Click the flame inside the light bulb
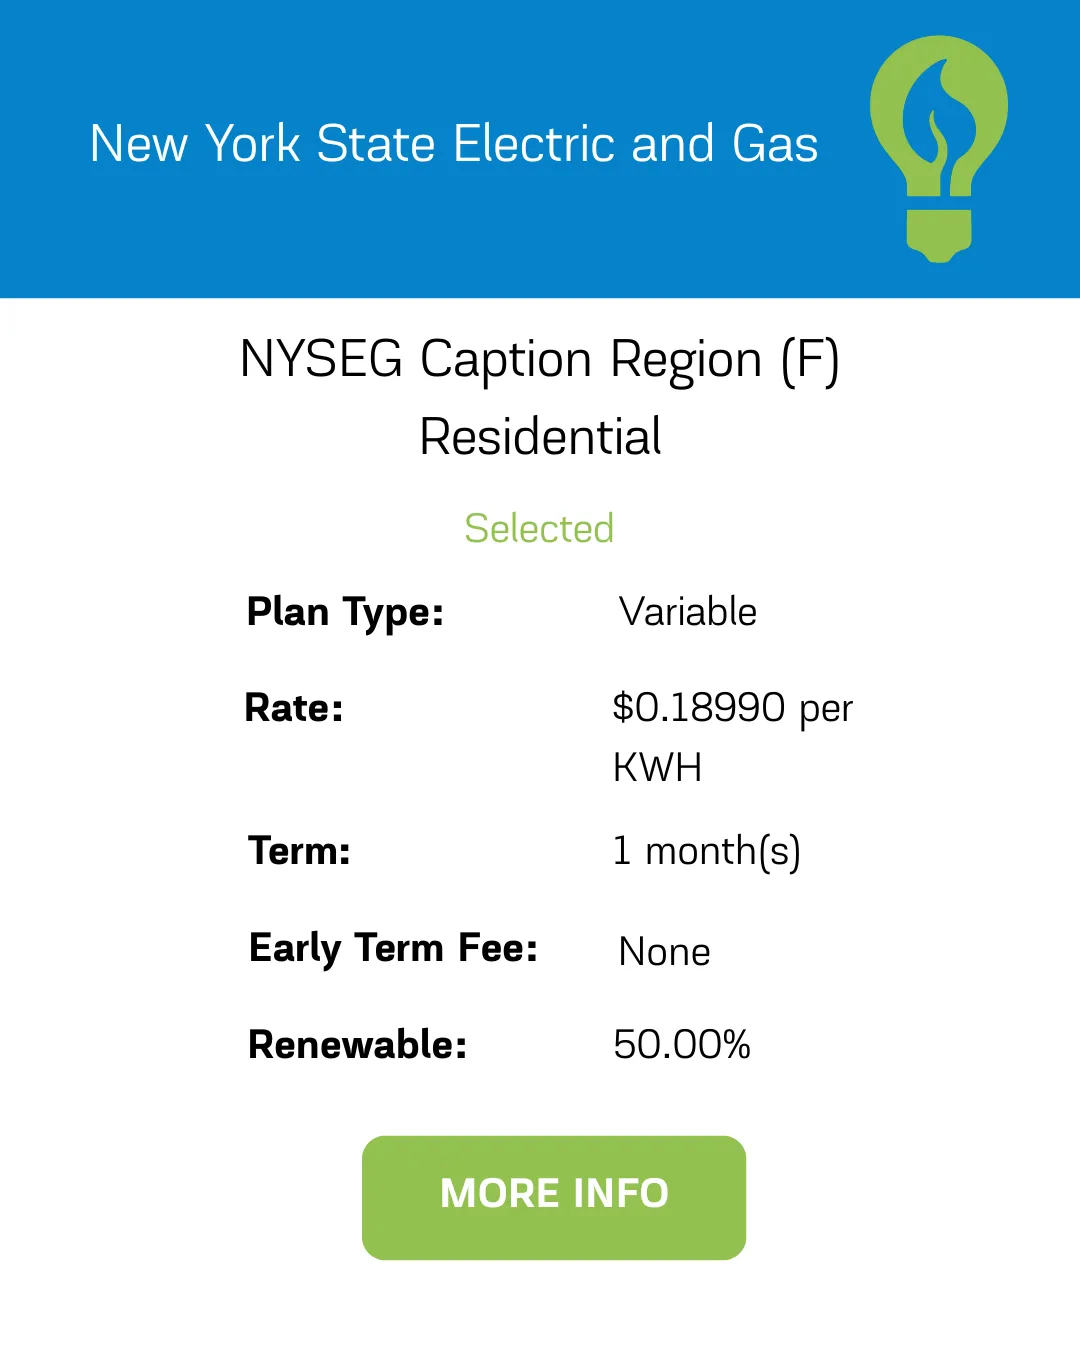 coord(938,120)
